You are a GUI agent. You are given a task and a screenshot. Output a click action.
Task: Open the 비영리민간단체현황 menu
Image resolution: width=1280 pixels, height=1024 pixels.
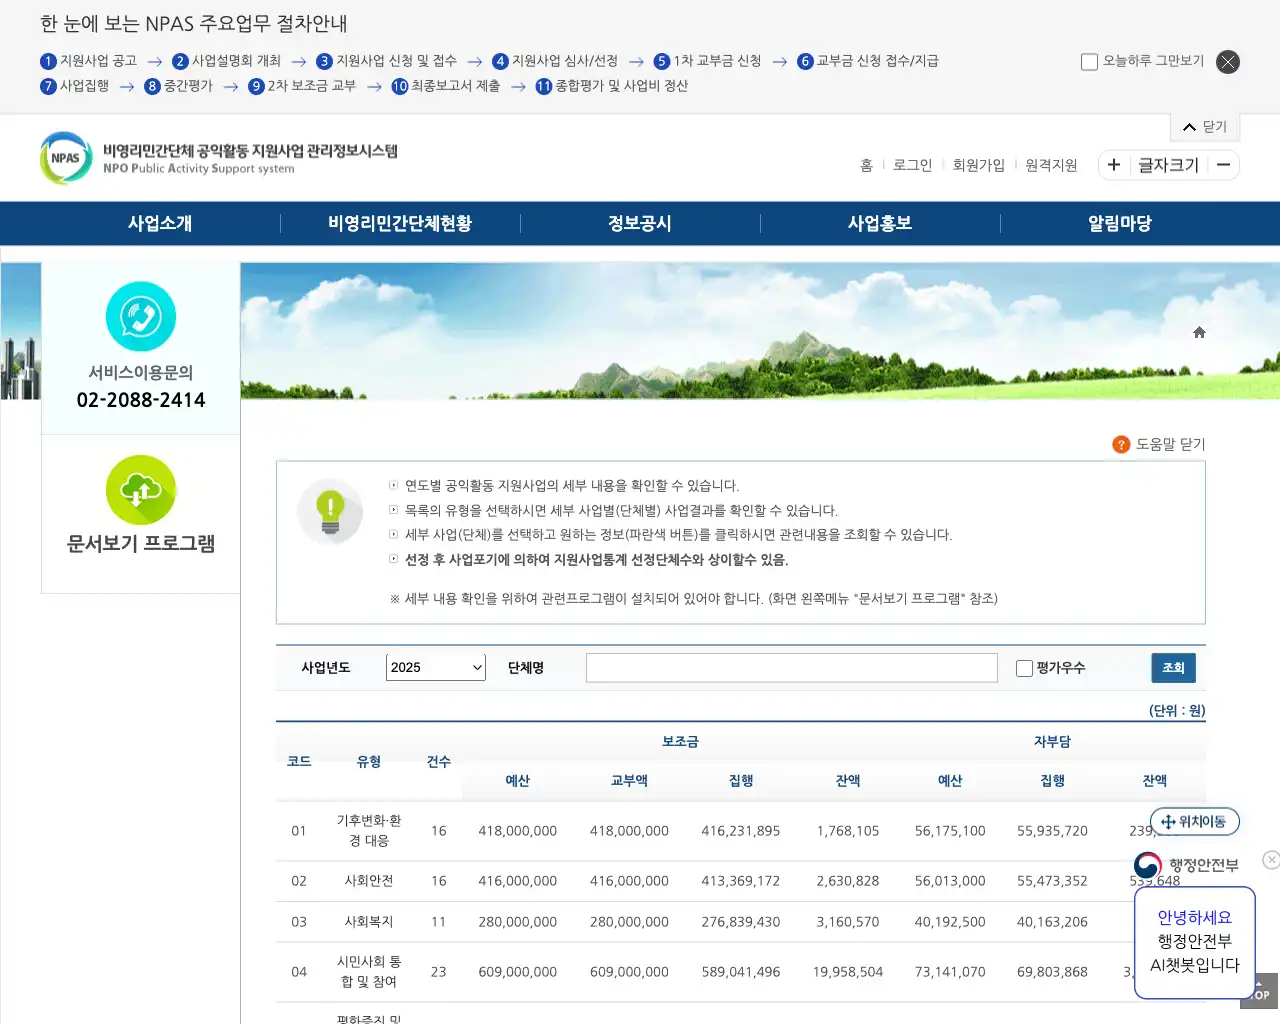coord(400,224)
